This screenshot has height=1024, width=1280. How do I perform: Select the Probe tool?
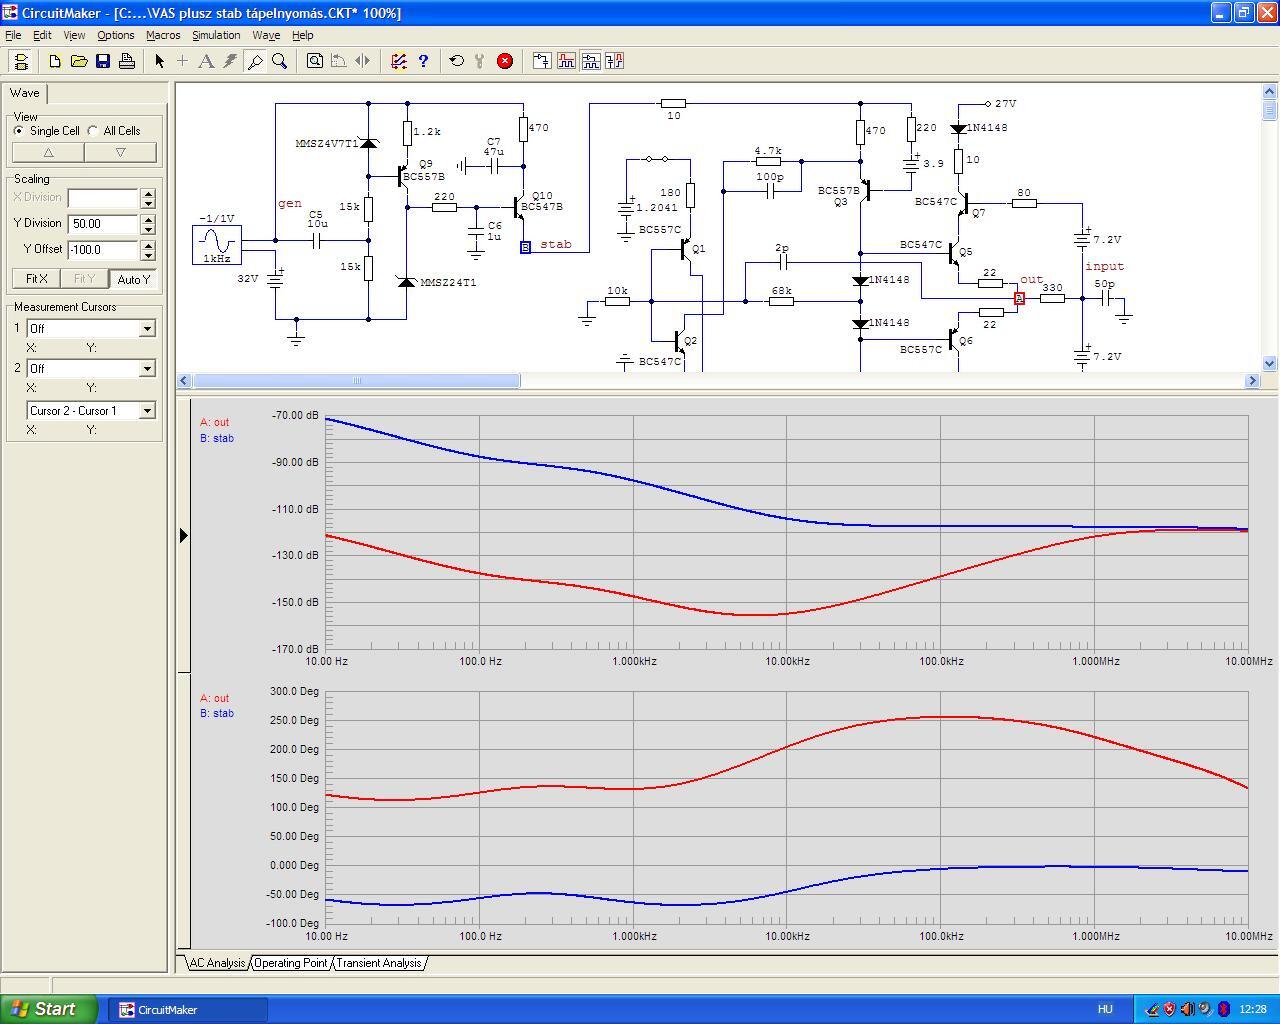tap(255, 61)
